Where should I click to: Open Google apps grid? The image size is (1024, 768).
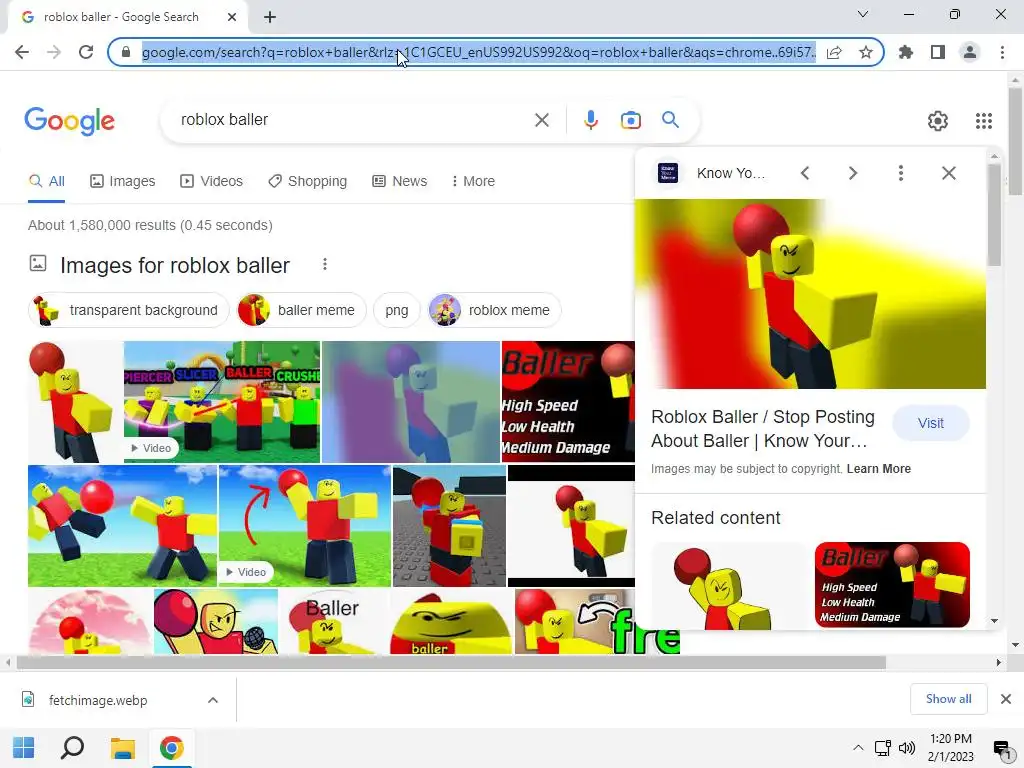click(984, 121)
